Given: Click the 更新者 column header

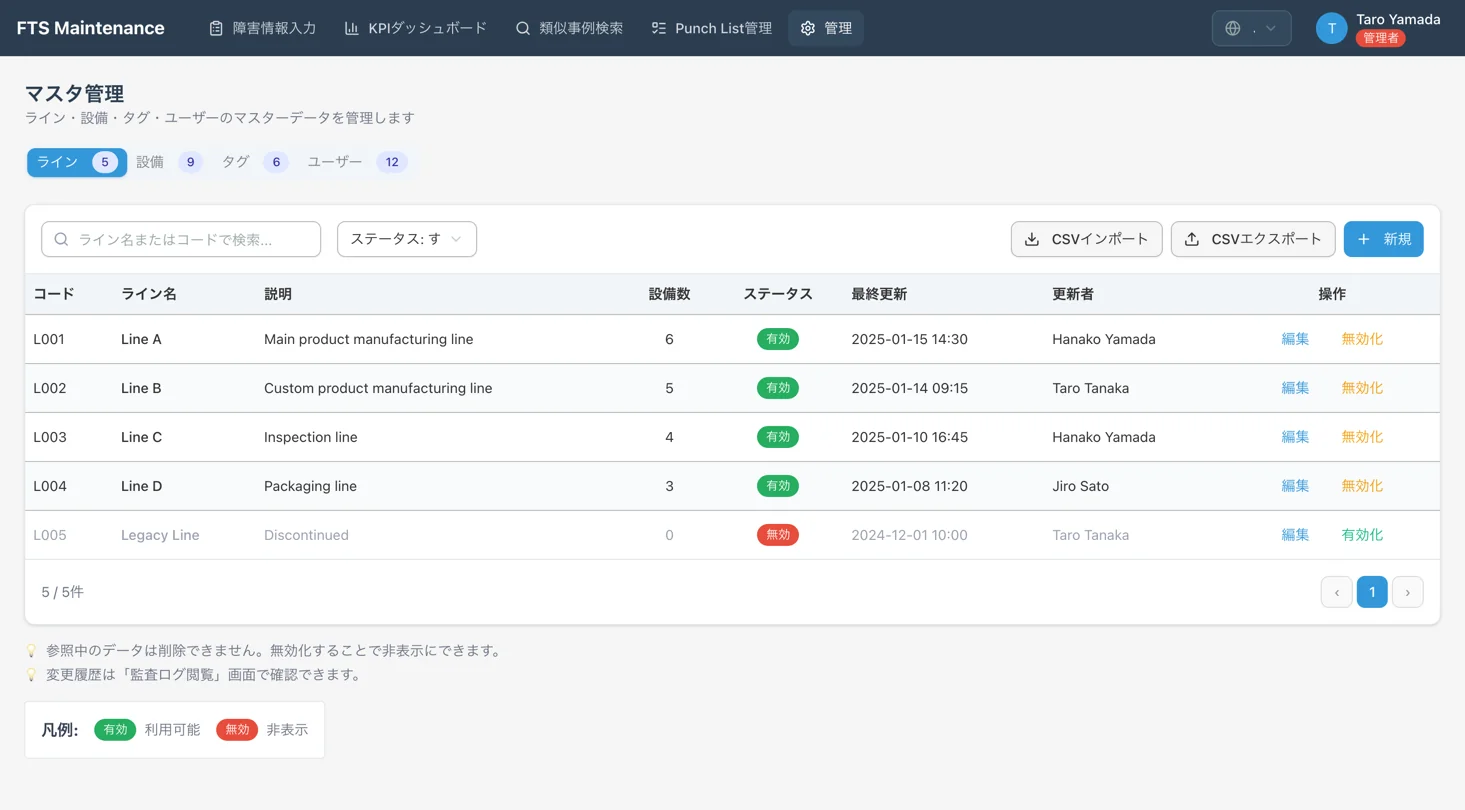Looking at the screenshot, I should coord(1073,294).
